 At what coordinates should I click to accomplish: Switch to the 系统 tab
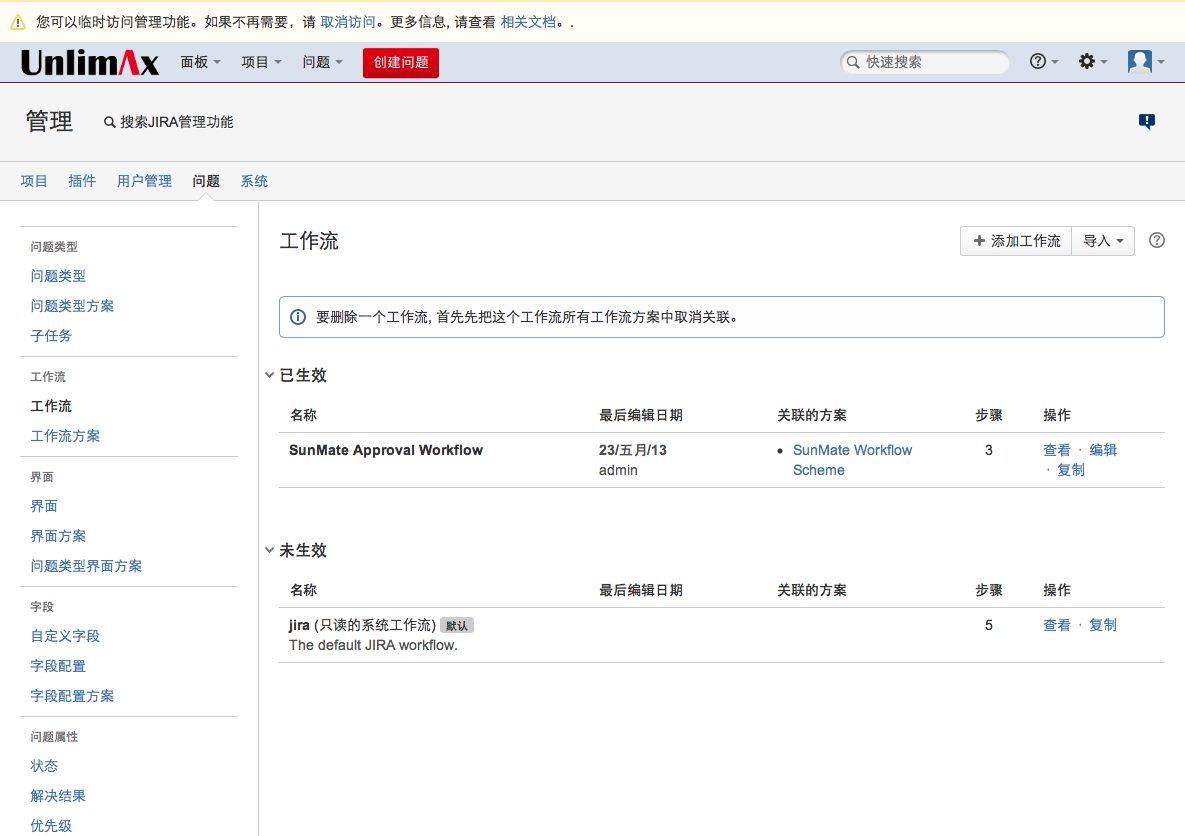[x=254, y=181]
